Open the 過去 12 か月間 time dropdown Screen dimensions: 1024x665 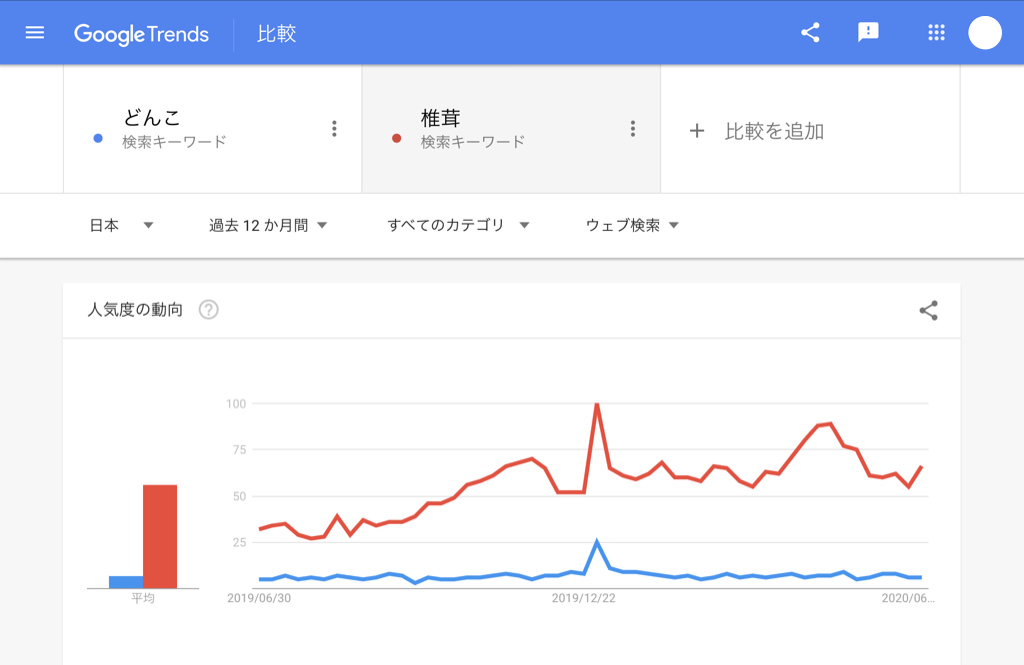268,225
